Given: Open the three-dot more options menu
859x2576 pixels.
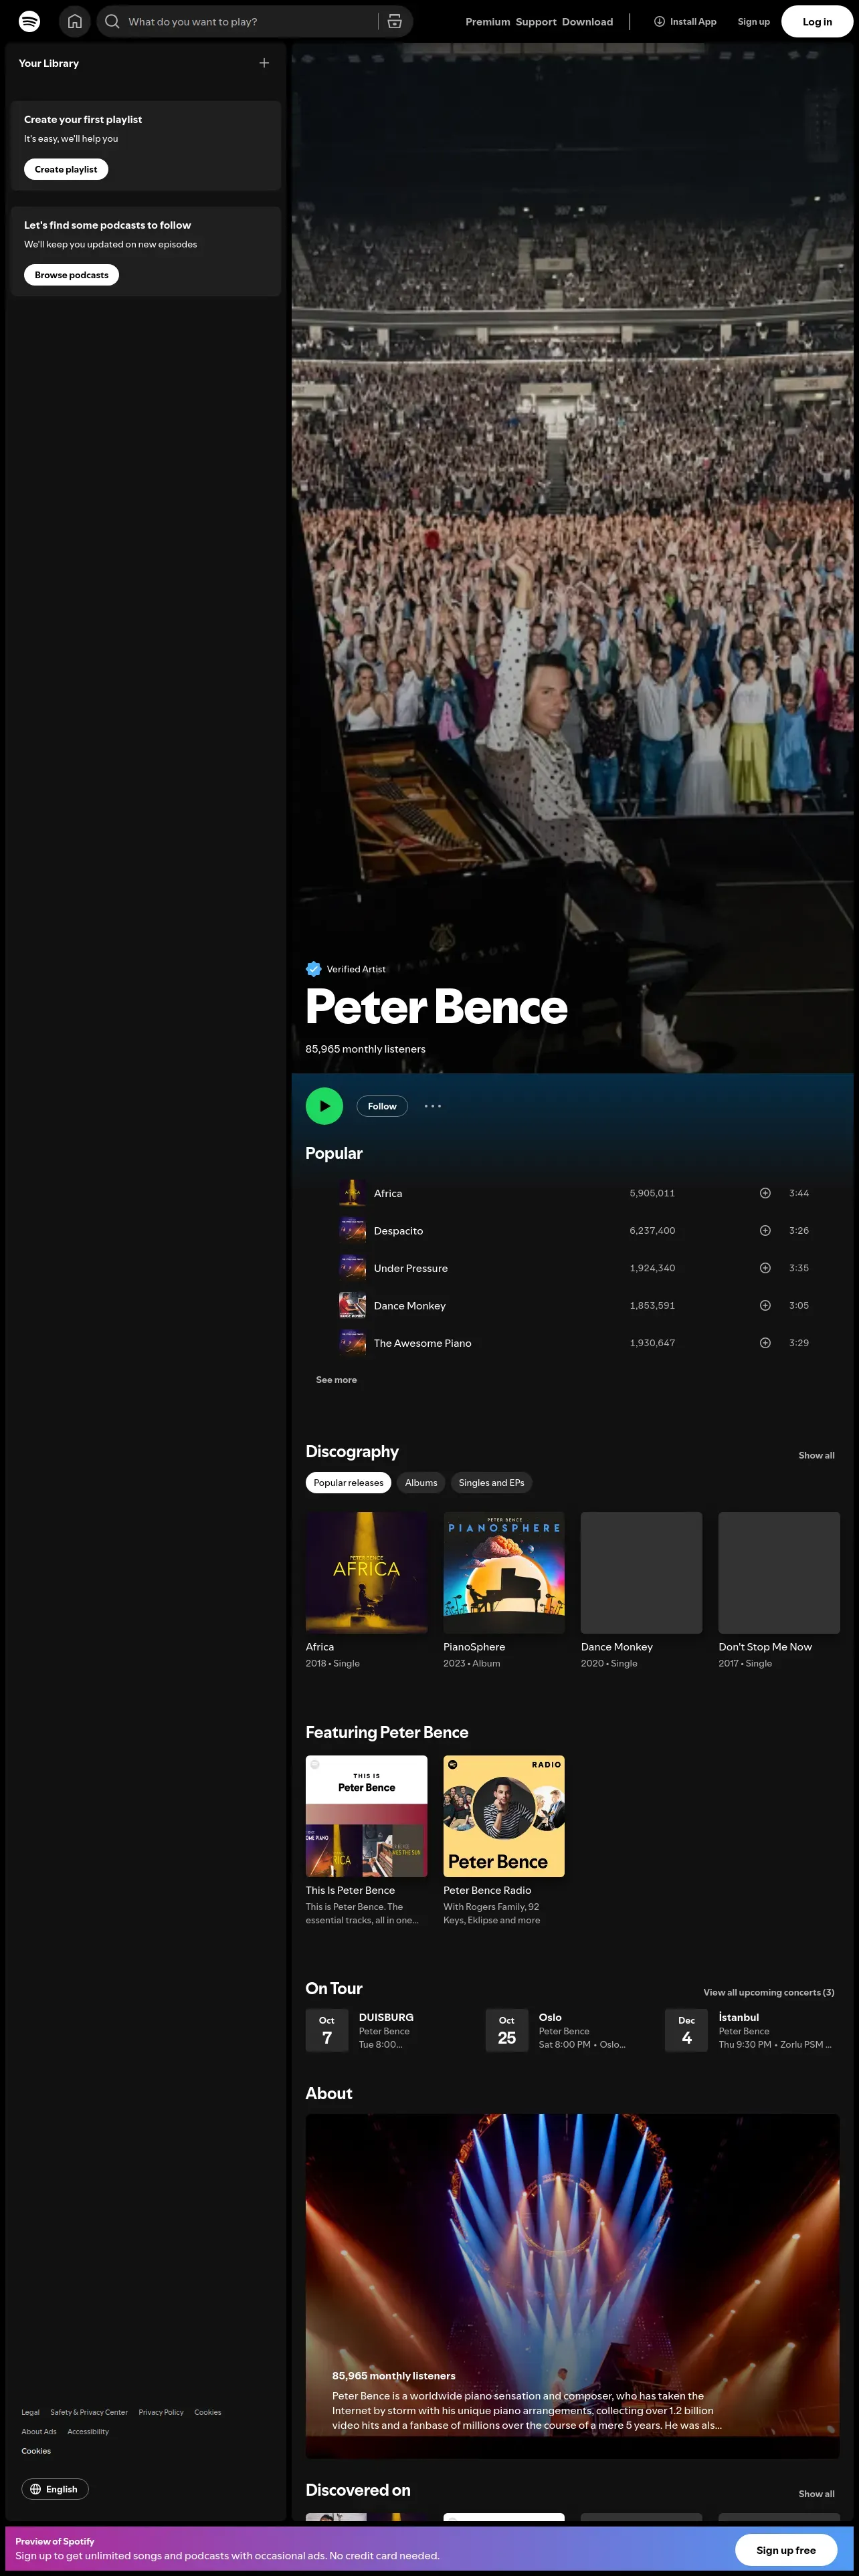Looking at the screenshot, I should (432, 1106).
